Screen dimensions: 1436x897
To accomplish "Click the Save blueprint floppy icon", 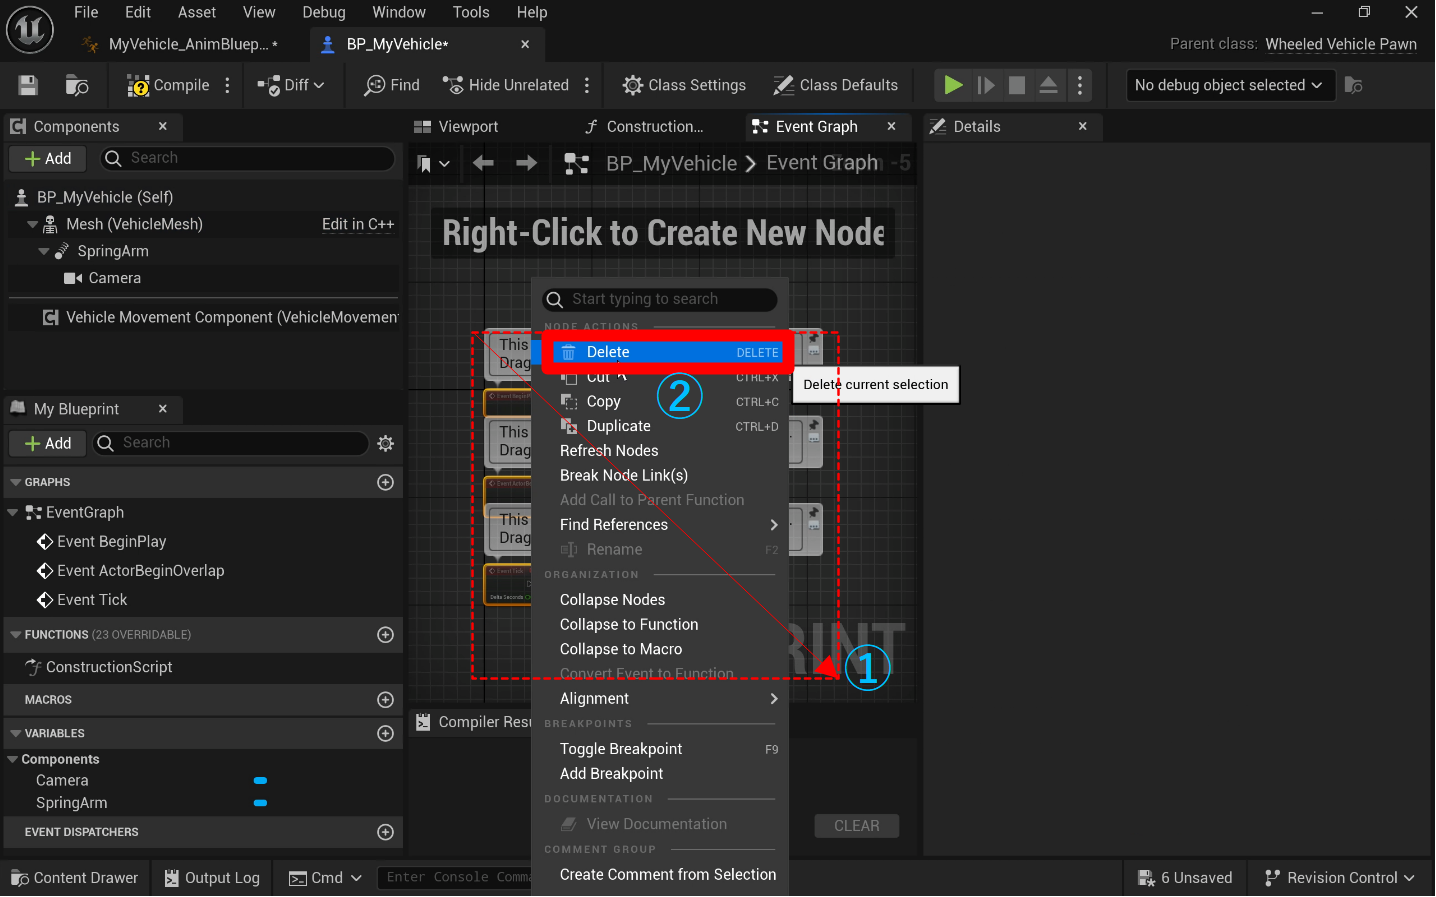I will [x=28, y=85].
